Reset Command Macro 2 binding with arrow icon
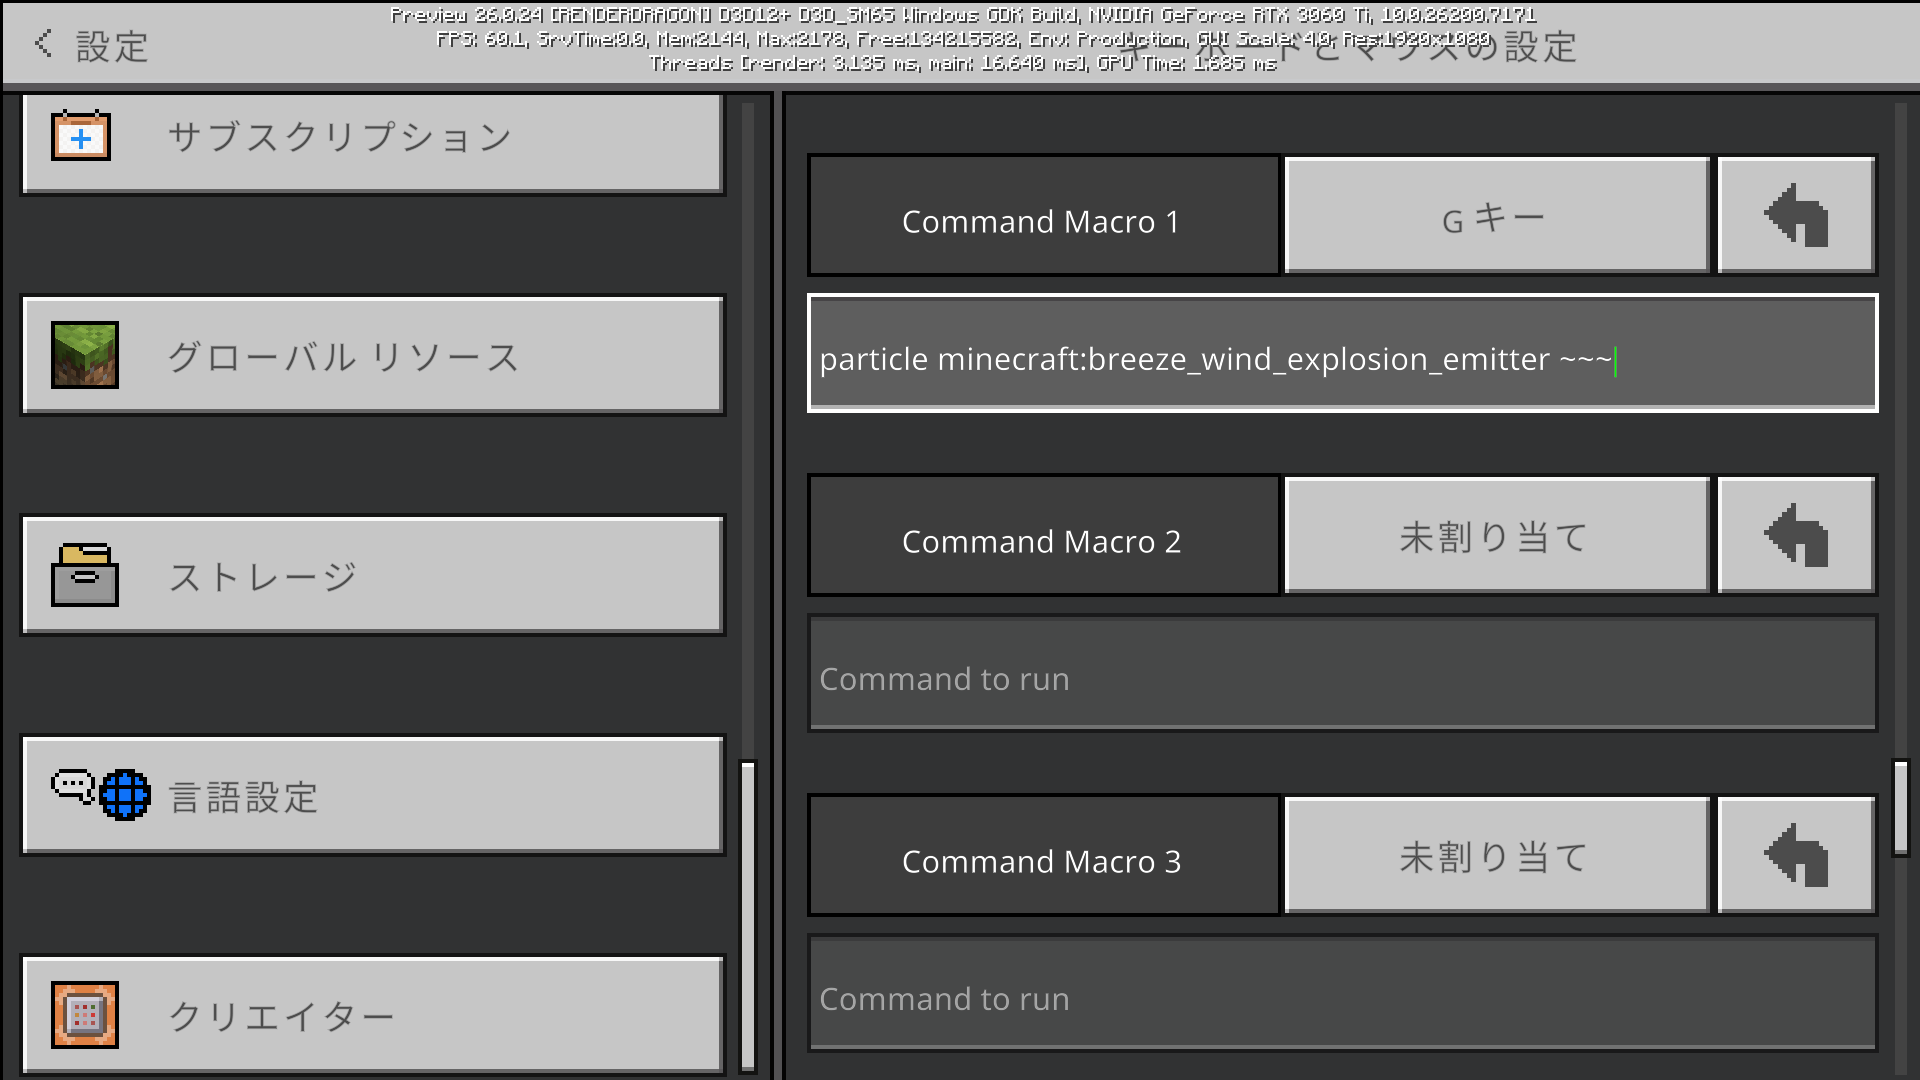Image resolution: width=1920 pixels, height=1080 pixels. (x=1796, y=535)
